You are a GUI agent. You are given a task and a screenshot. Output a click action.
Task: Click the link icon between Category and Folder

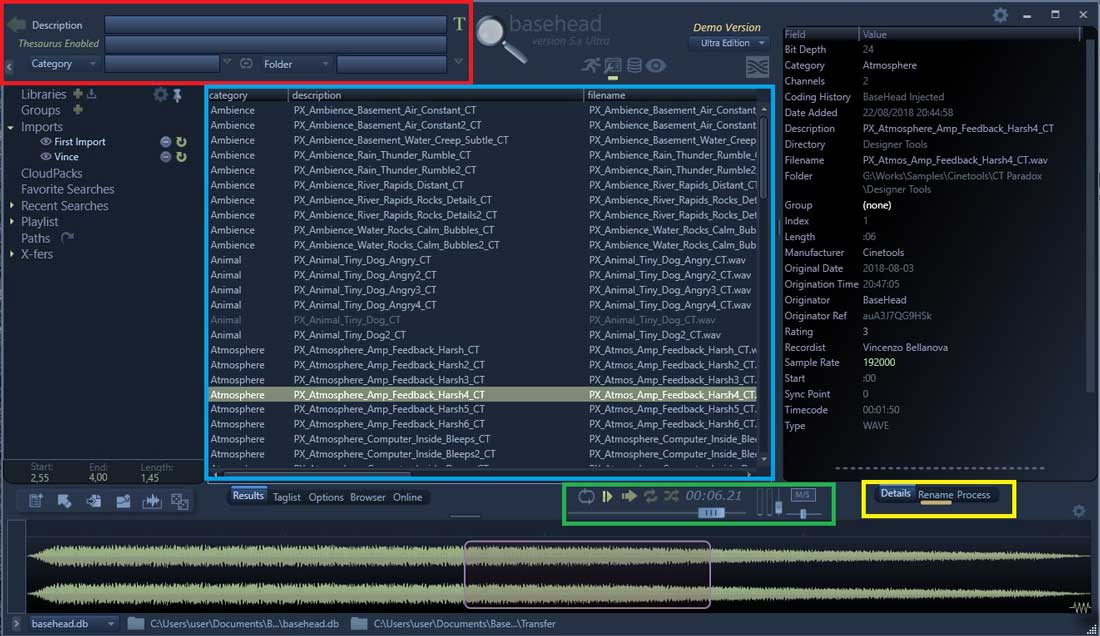point(246,64)
